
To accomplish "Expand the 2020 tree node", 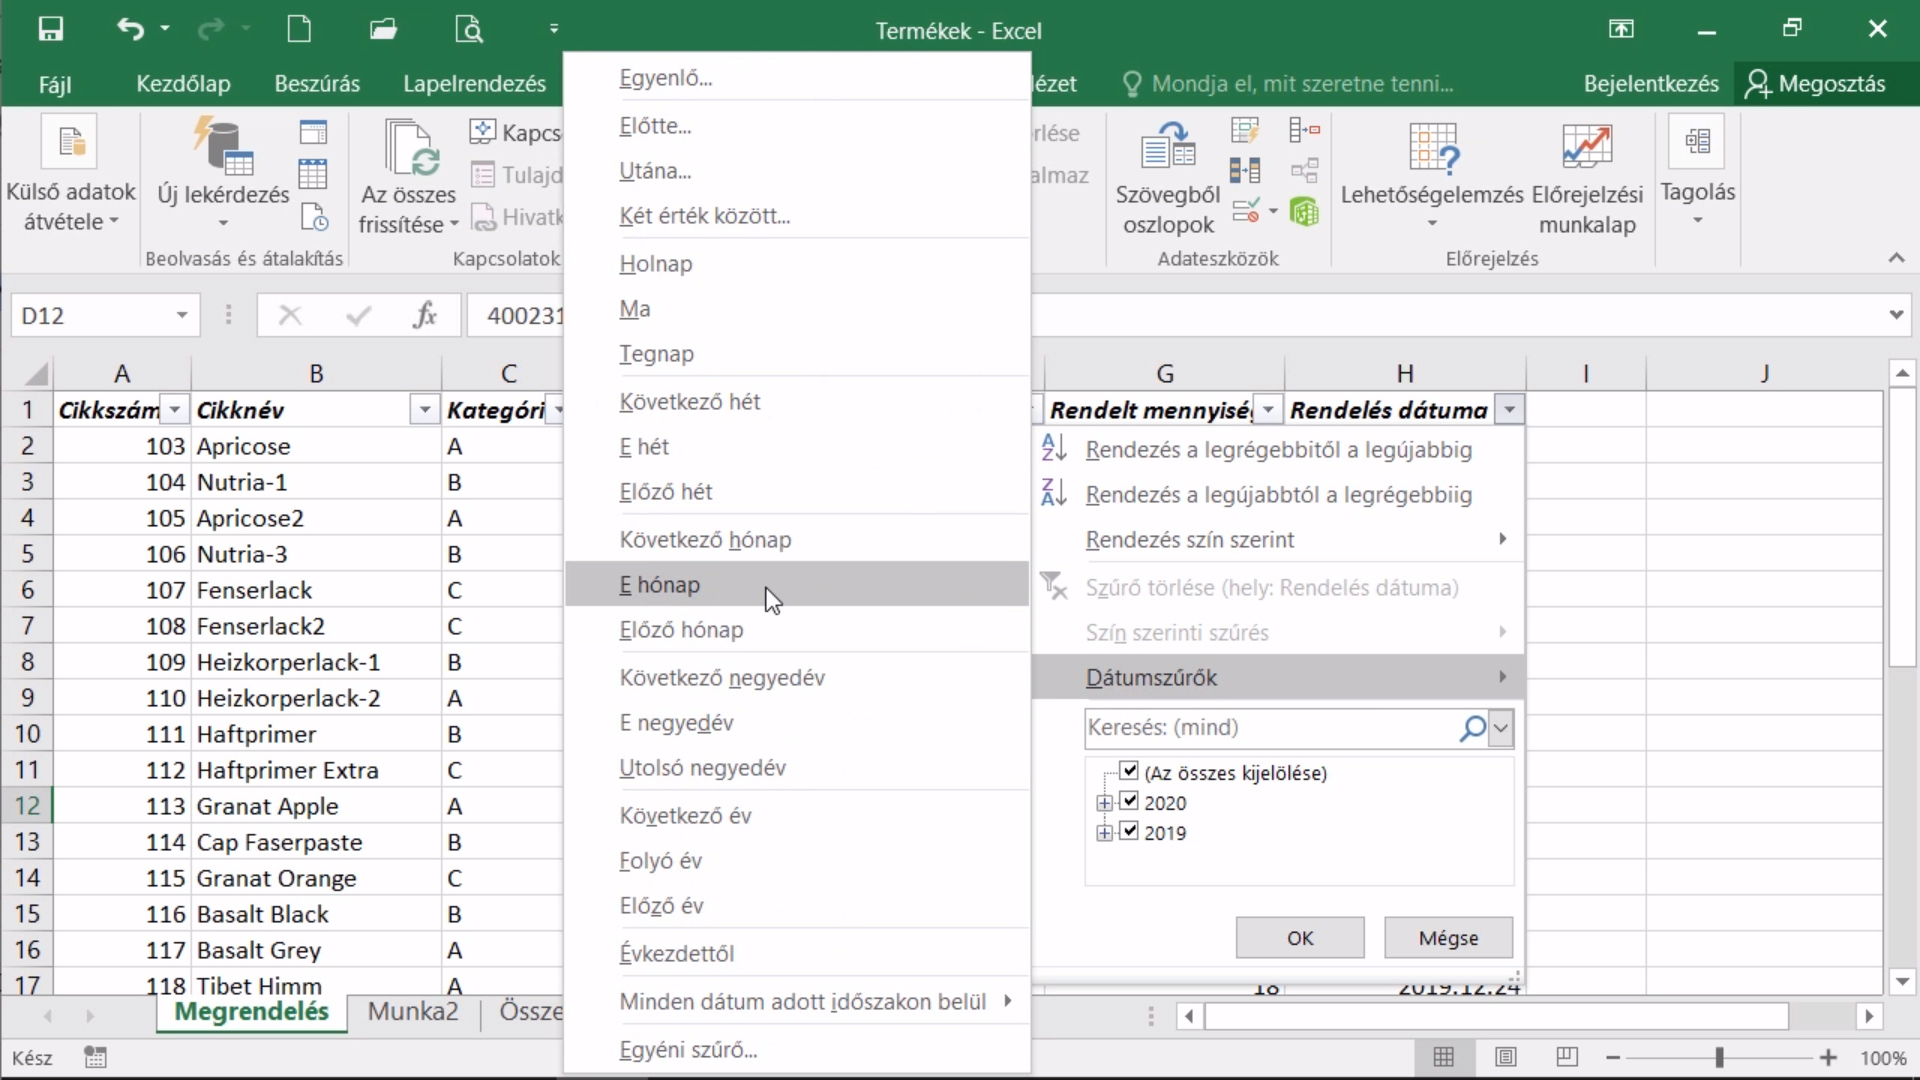I will coord(1104,803).
